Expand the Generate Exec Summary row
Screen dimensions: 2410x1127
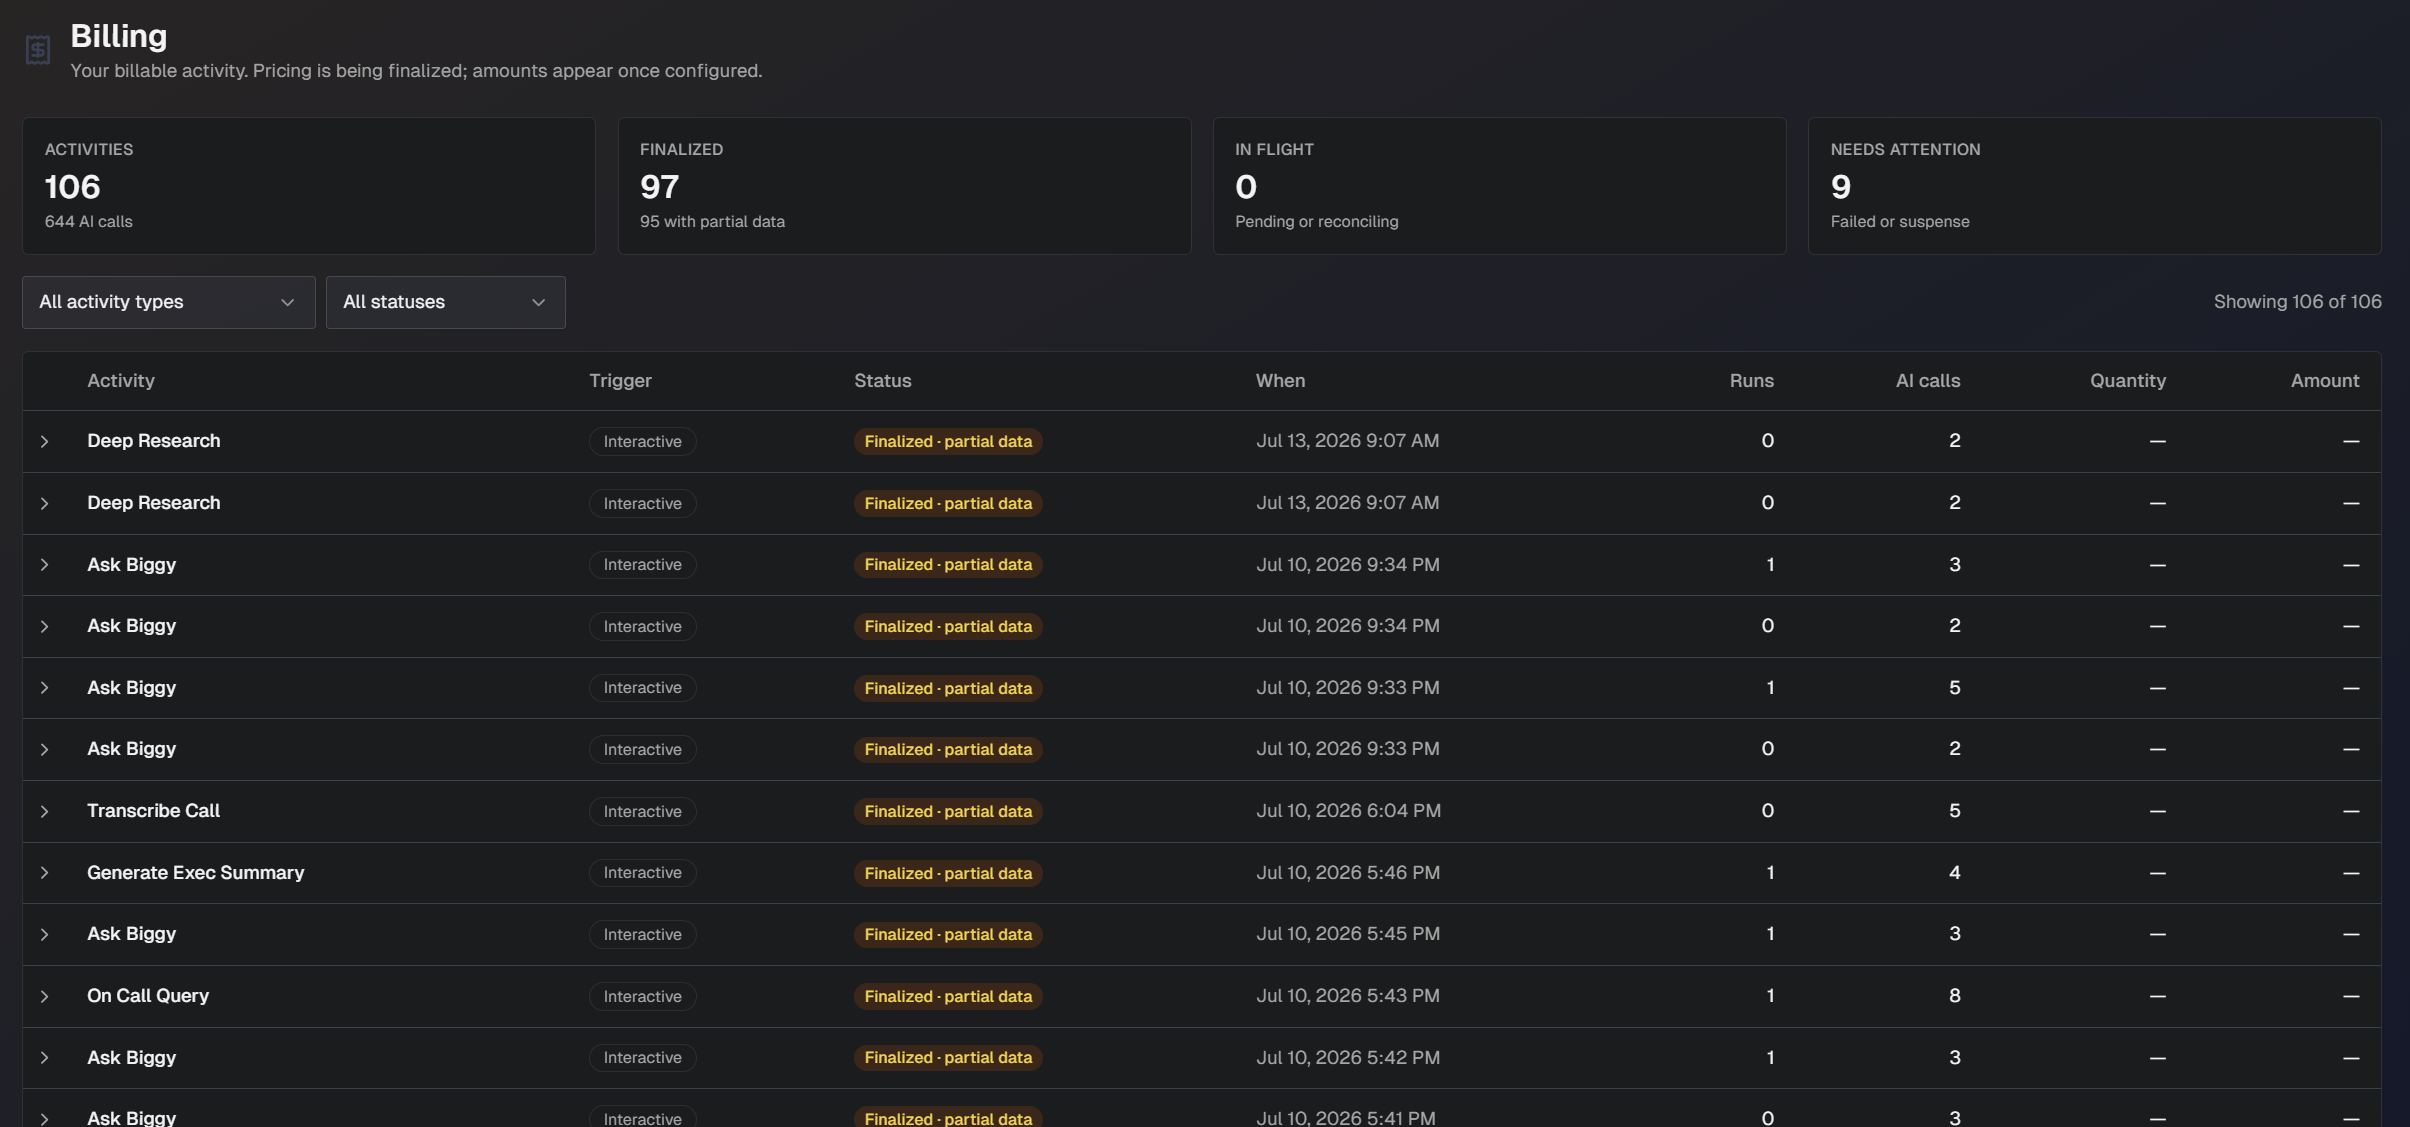tap(44, 873)
